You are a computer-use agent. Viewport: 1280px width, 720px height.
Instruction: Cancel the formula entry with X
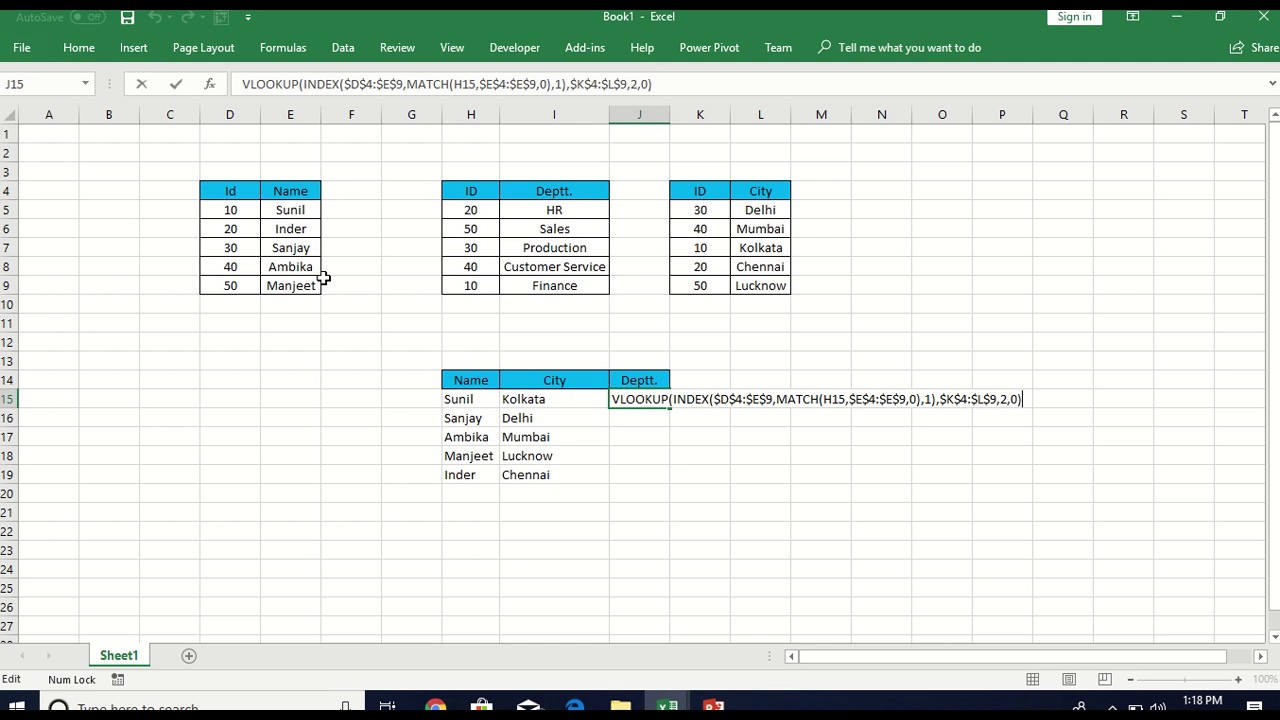(141, 84)
